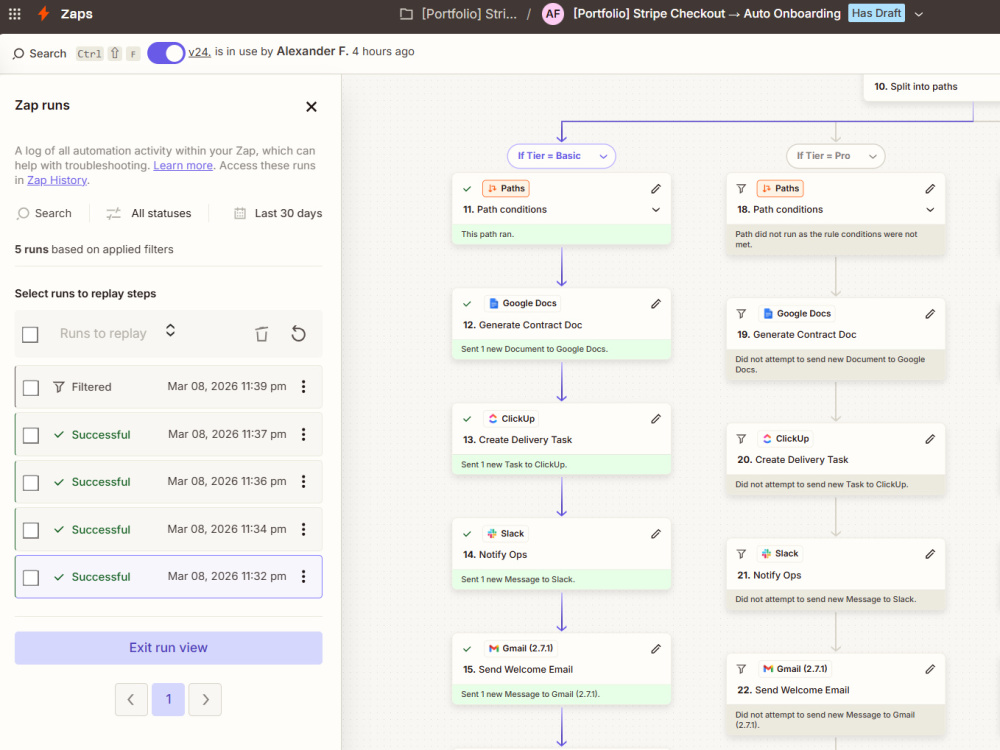Screen dimensions: 1000x750
Task: Click the Google Docs badge on step 12
Action: coord(523,304)
